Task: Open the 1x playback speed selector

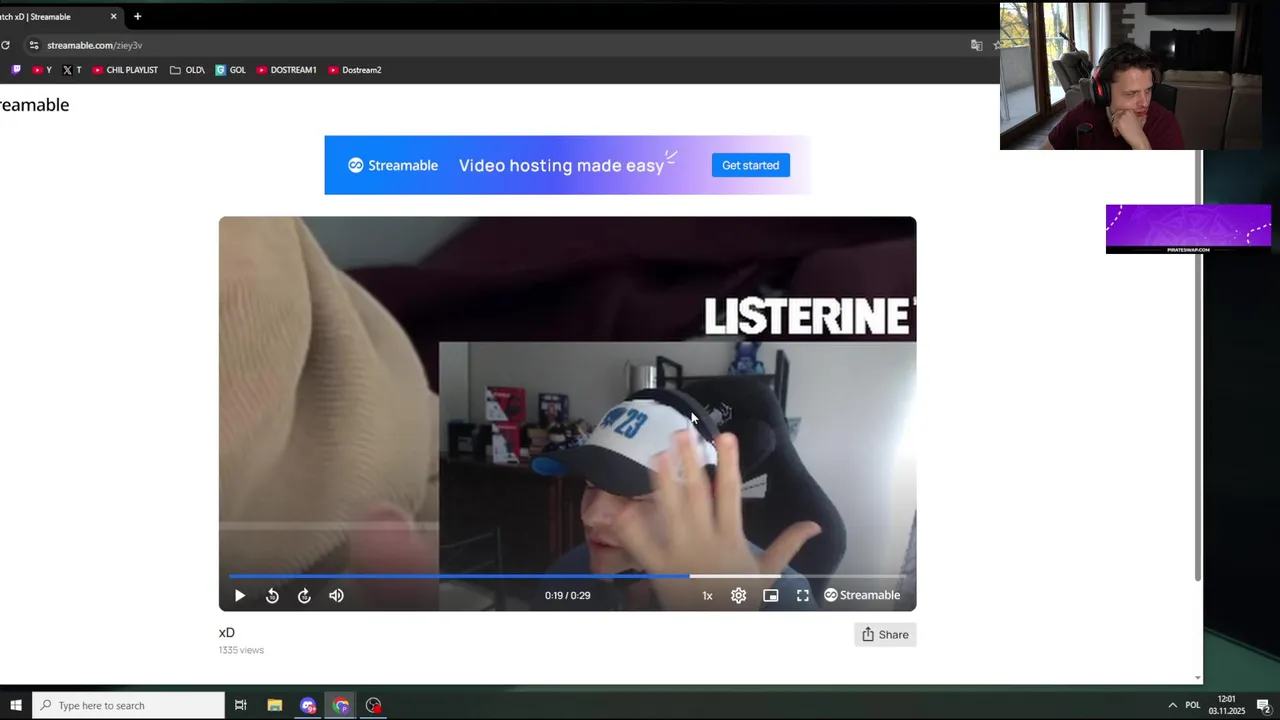Action: tap(707, 595)
